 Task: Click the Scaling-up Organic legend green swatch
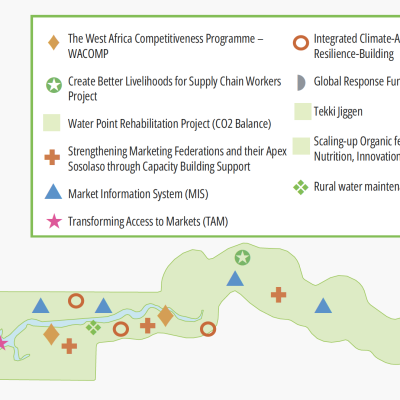(x=301, y=146)
